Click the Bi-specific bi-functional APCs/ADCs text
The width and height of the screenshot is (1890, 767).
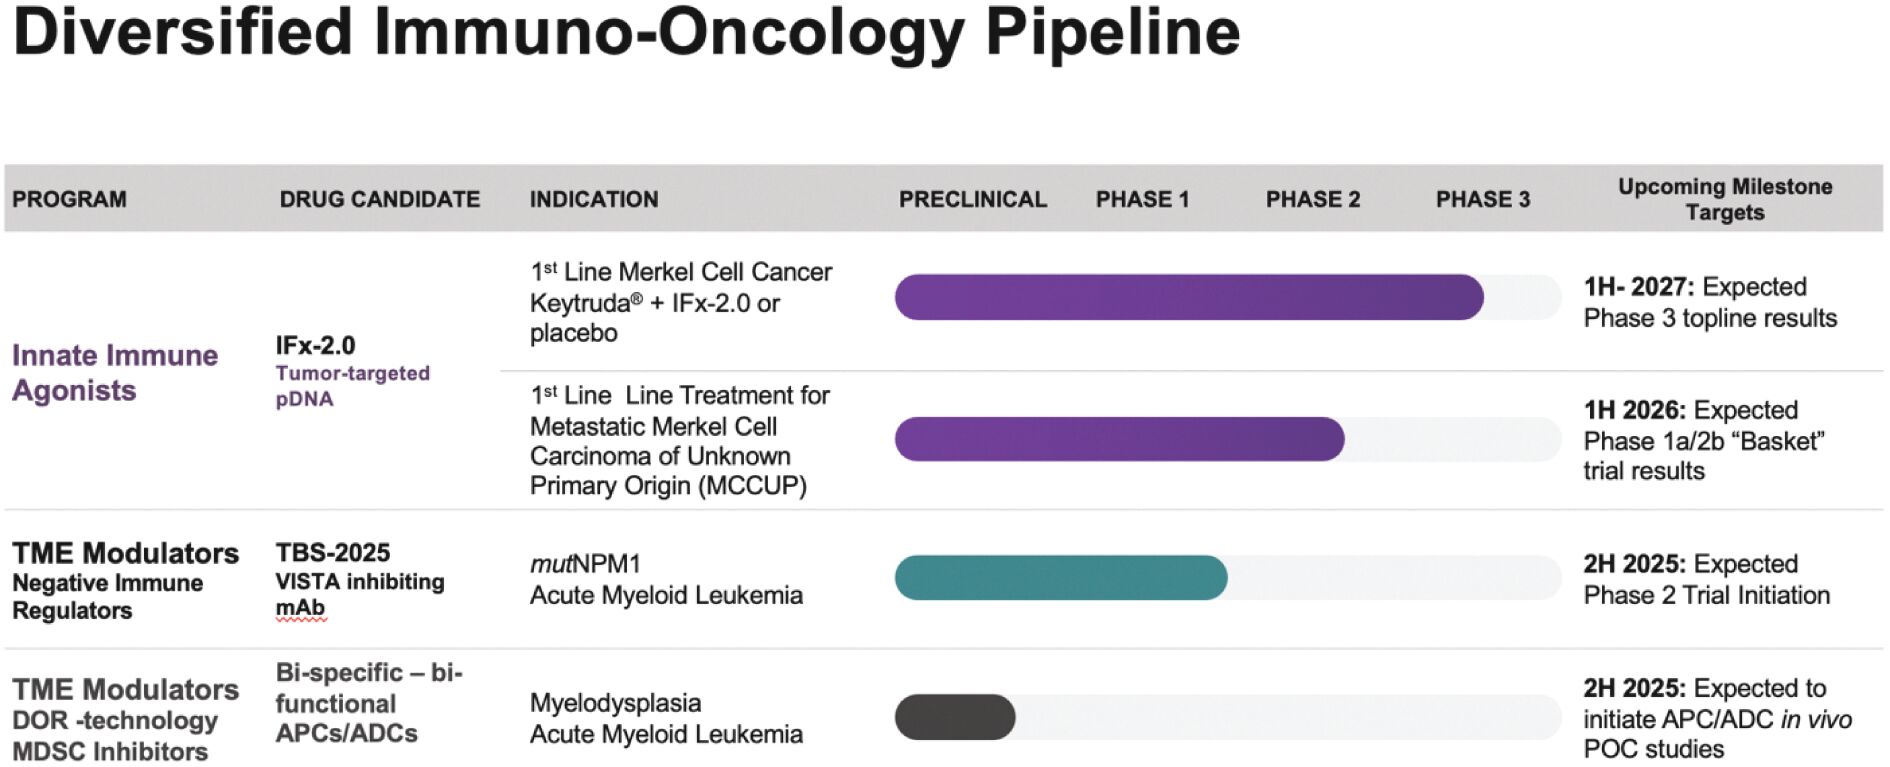coord(368,703)
